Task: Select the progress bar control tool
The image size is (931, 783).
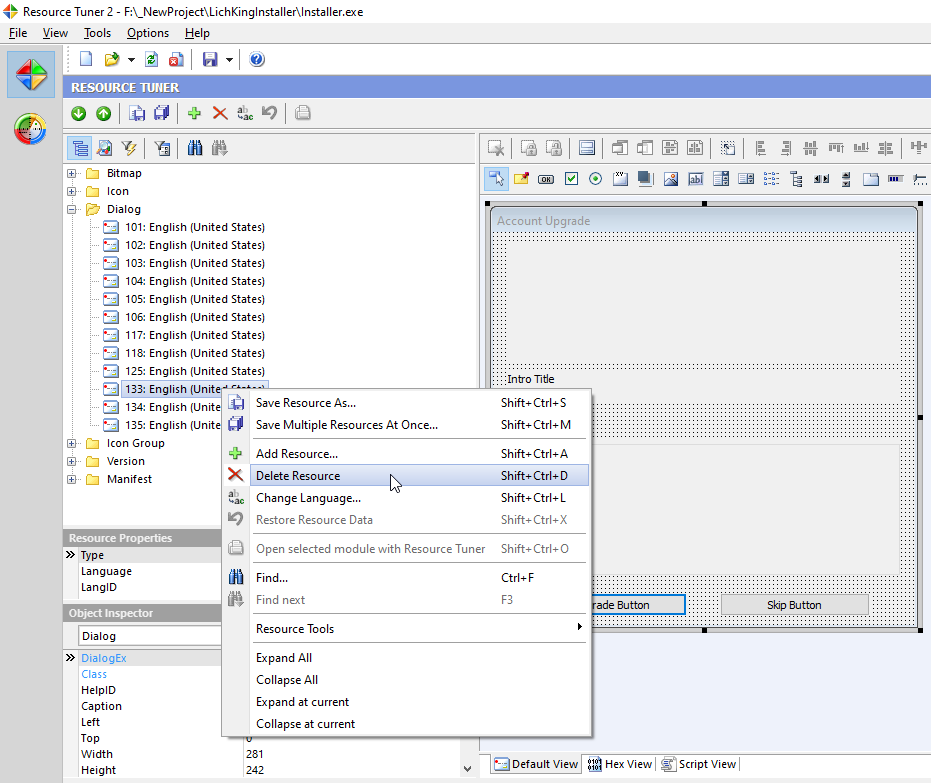Action: pyautogui.click(x=895, y=179)
